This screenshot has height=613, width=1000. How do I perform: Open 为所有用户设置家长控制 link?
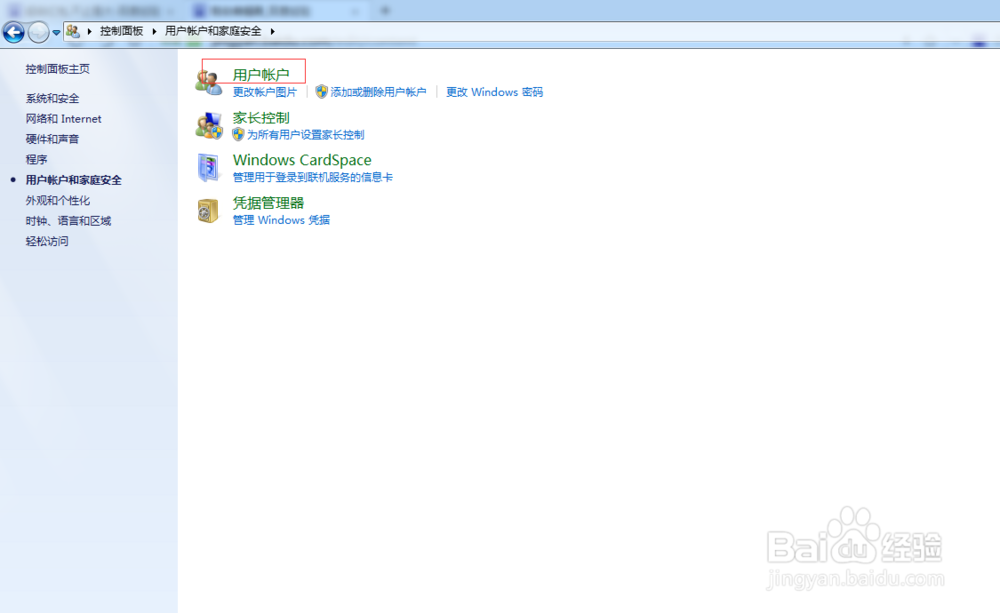pos(305,135)
